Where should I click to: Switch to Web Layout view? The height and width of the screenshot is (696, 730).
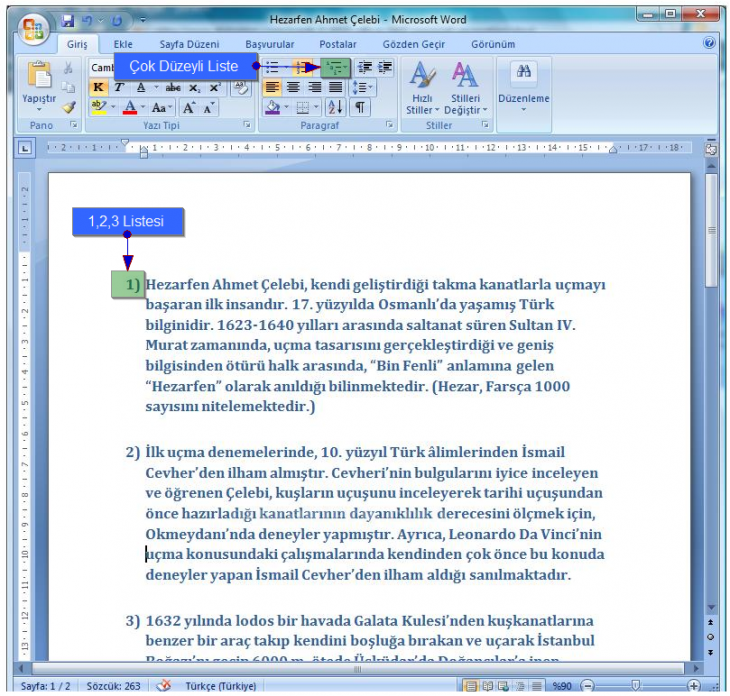[x=503, y=686]
